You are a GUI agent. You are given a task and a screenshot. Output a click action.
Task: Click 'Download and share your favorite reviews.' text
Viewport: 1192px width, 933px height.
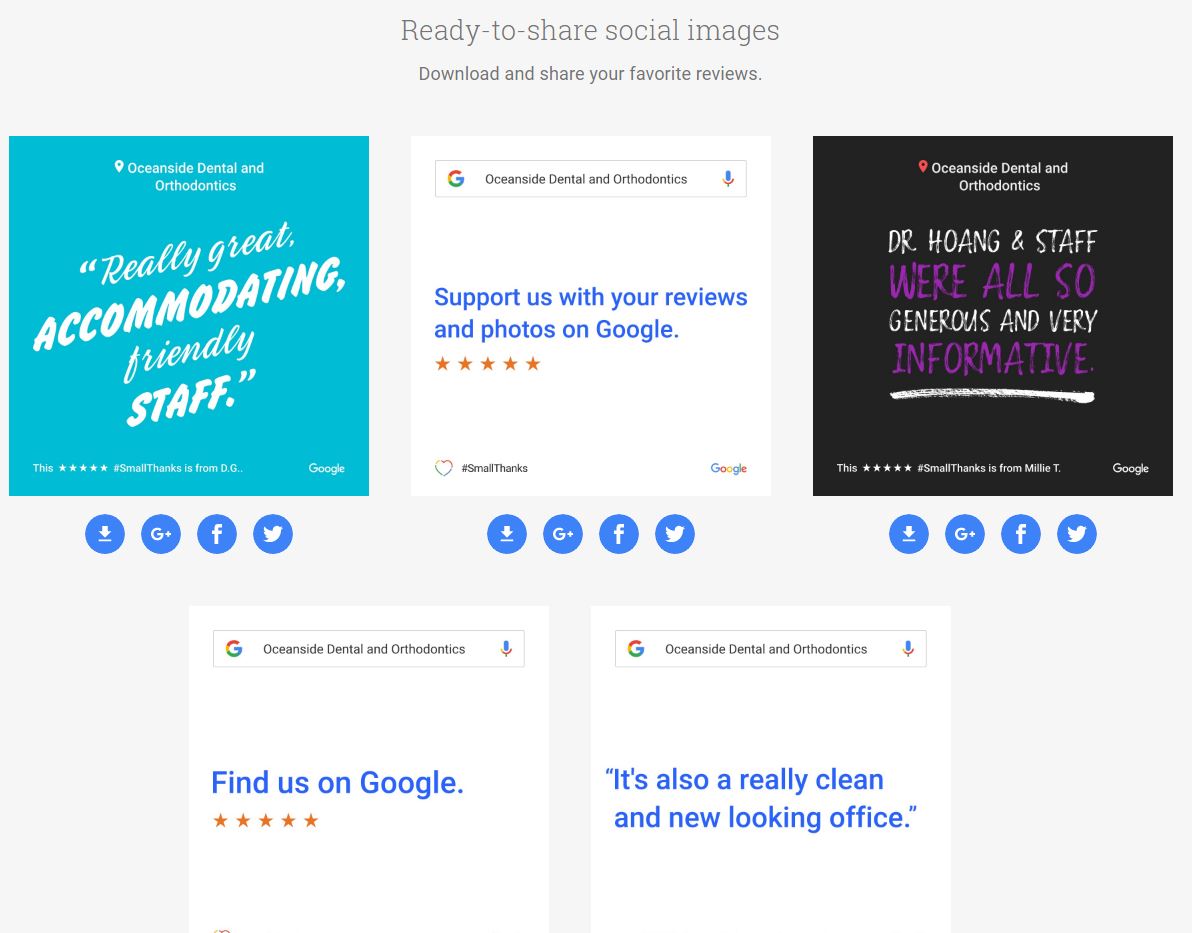click(x=590, y=74)
